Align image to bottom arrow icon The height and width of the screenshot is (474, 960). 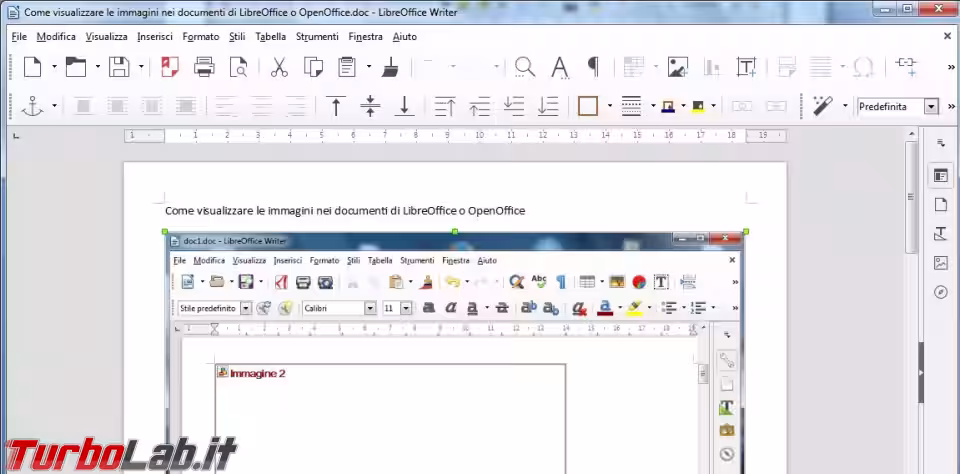[404, 106]
